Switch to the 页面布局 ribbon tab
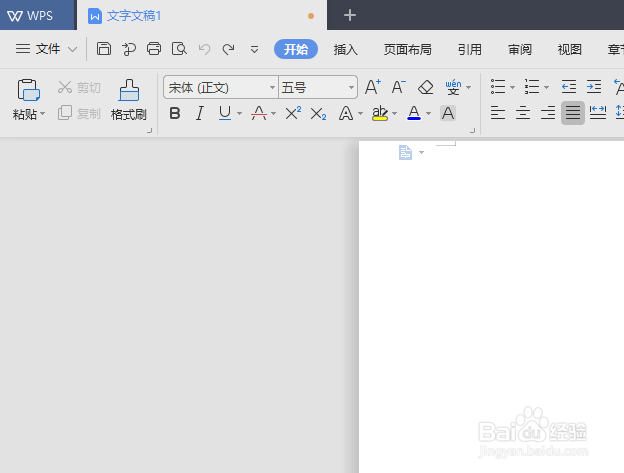Screen dimensions: 624x473 click(x=408, y=50)
